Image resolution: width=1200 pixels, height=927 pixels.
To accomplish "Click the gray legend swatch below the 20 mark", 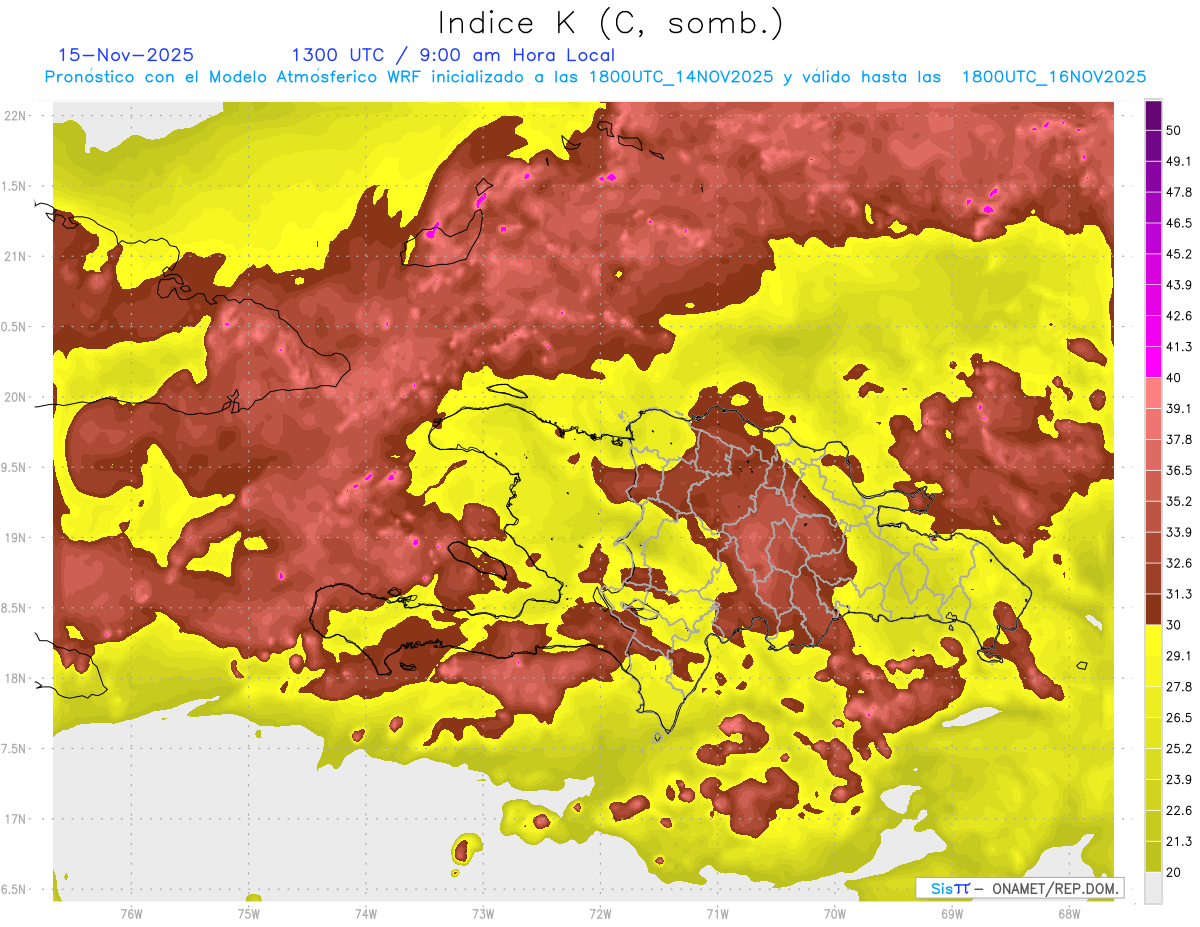I will pyautogui.click(x=1153, y=888).
